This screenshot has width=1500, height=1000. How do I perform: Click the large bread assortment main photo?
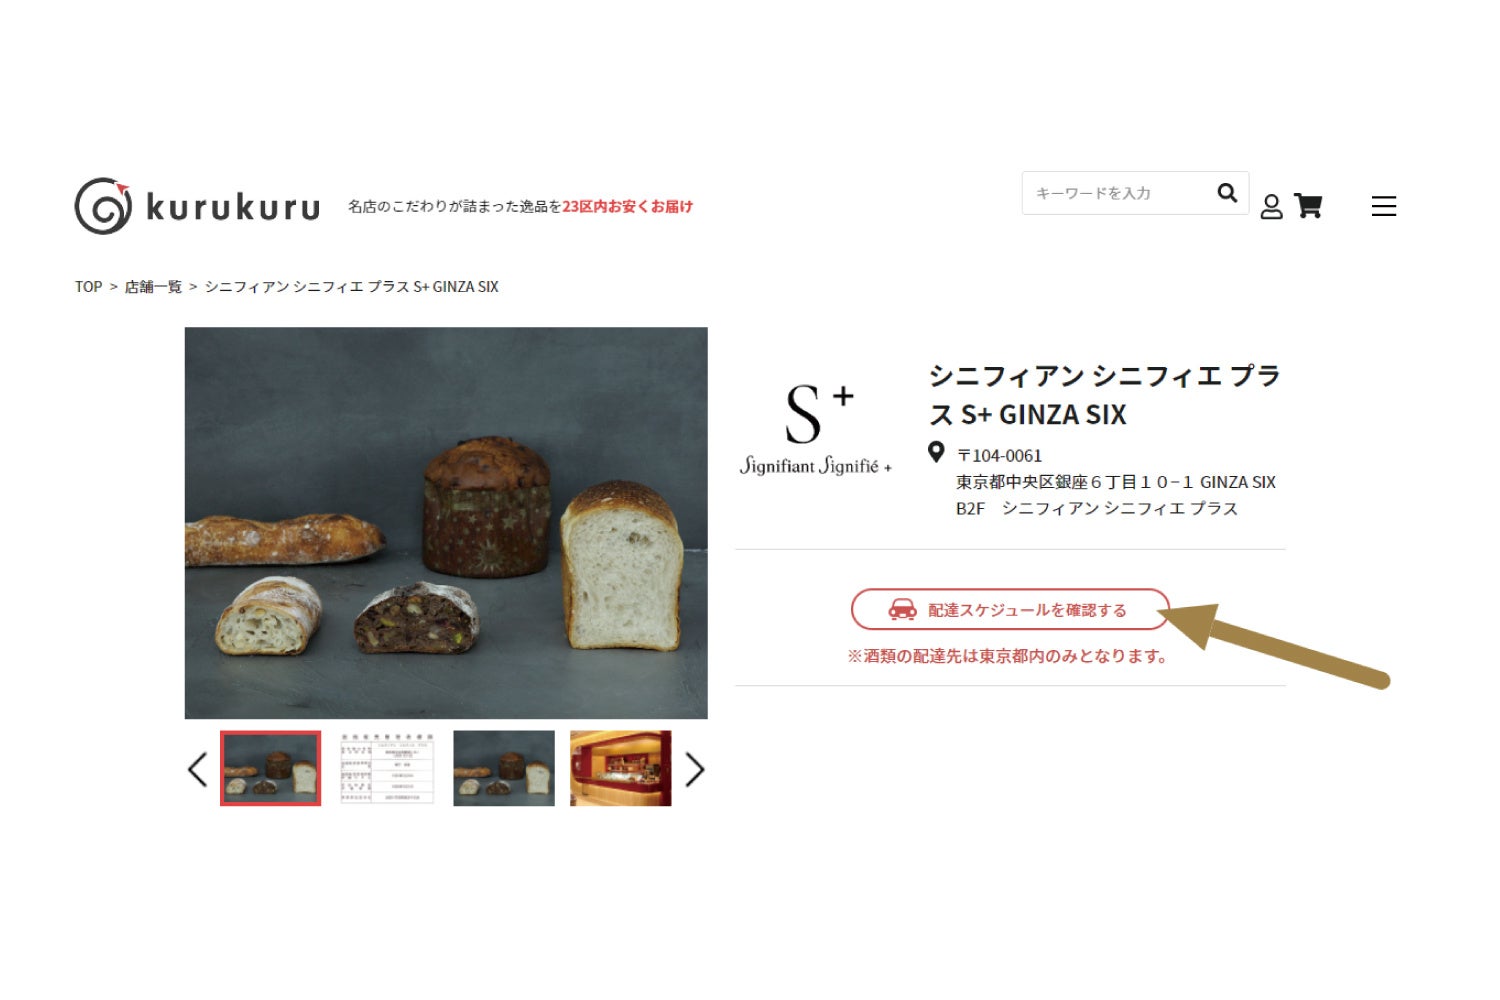[x=446, y=523]
